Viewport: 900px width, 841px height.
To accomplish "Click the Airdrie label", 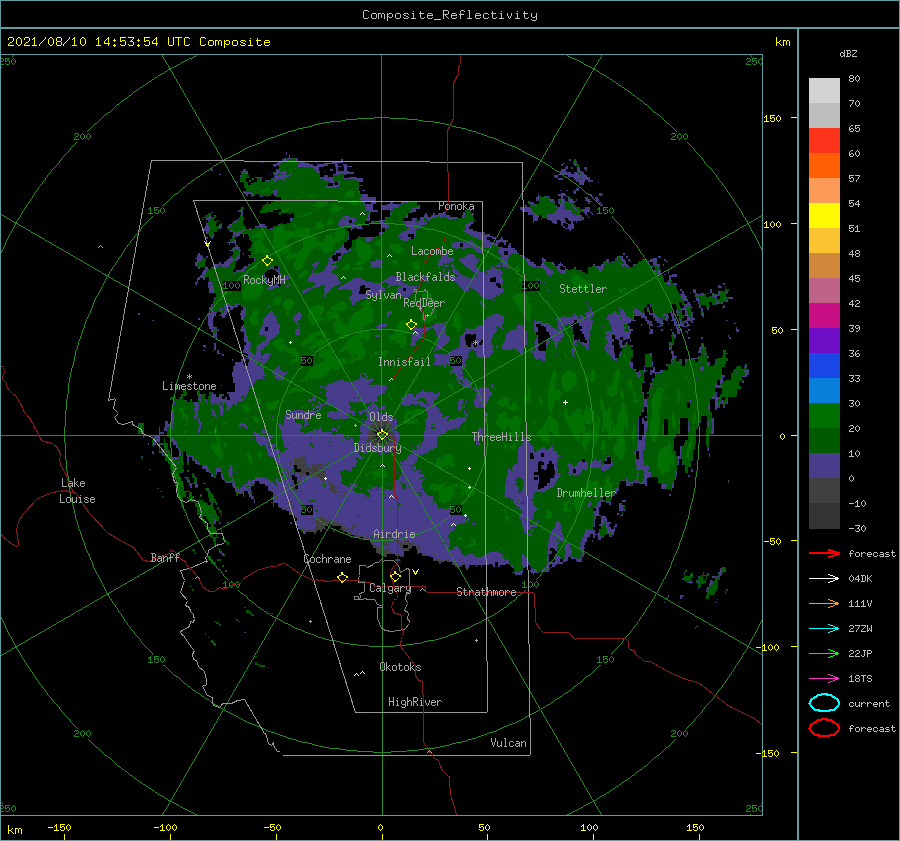I will pyautogui.click(x=394, y=534).
